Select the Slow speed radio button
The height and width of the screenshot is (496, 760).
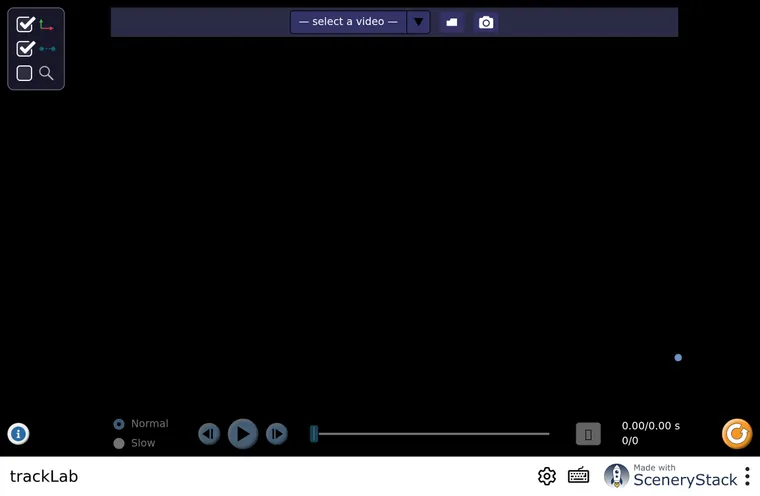[119, 443]
